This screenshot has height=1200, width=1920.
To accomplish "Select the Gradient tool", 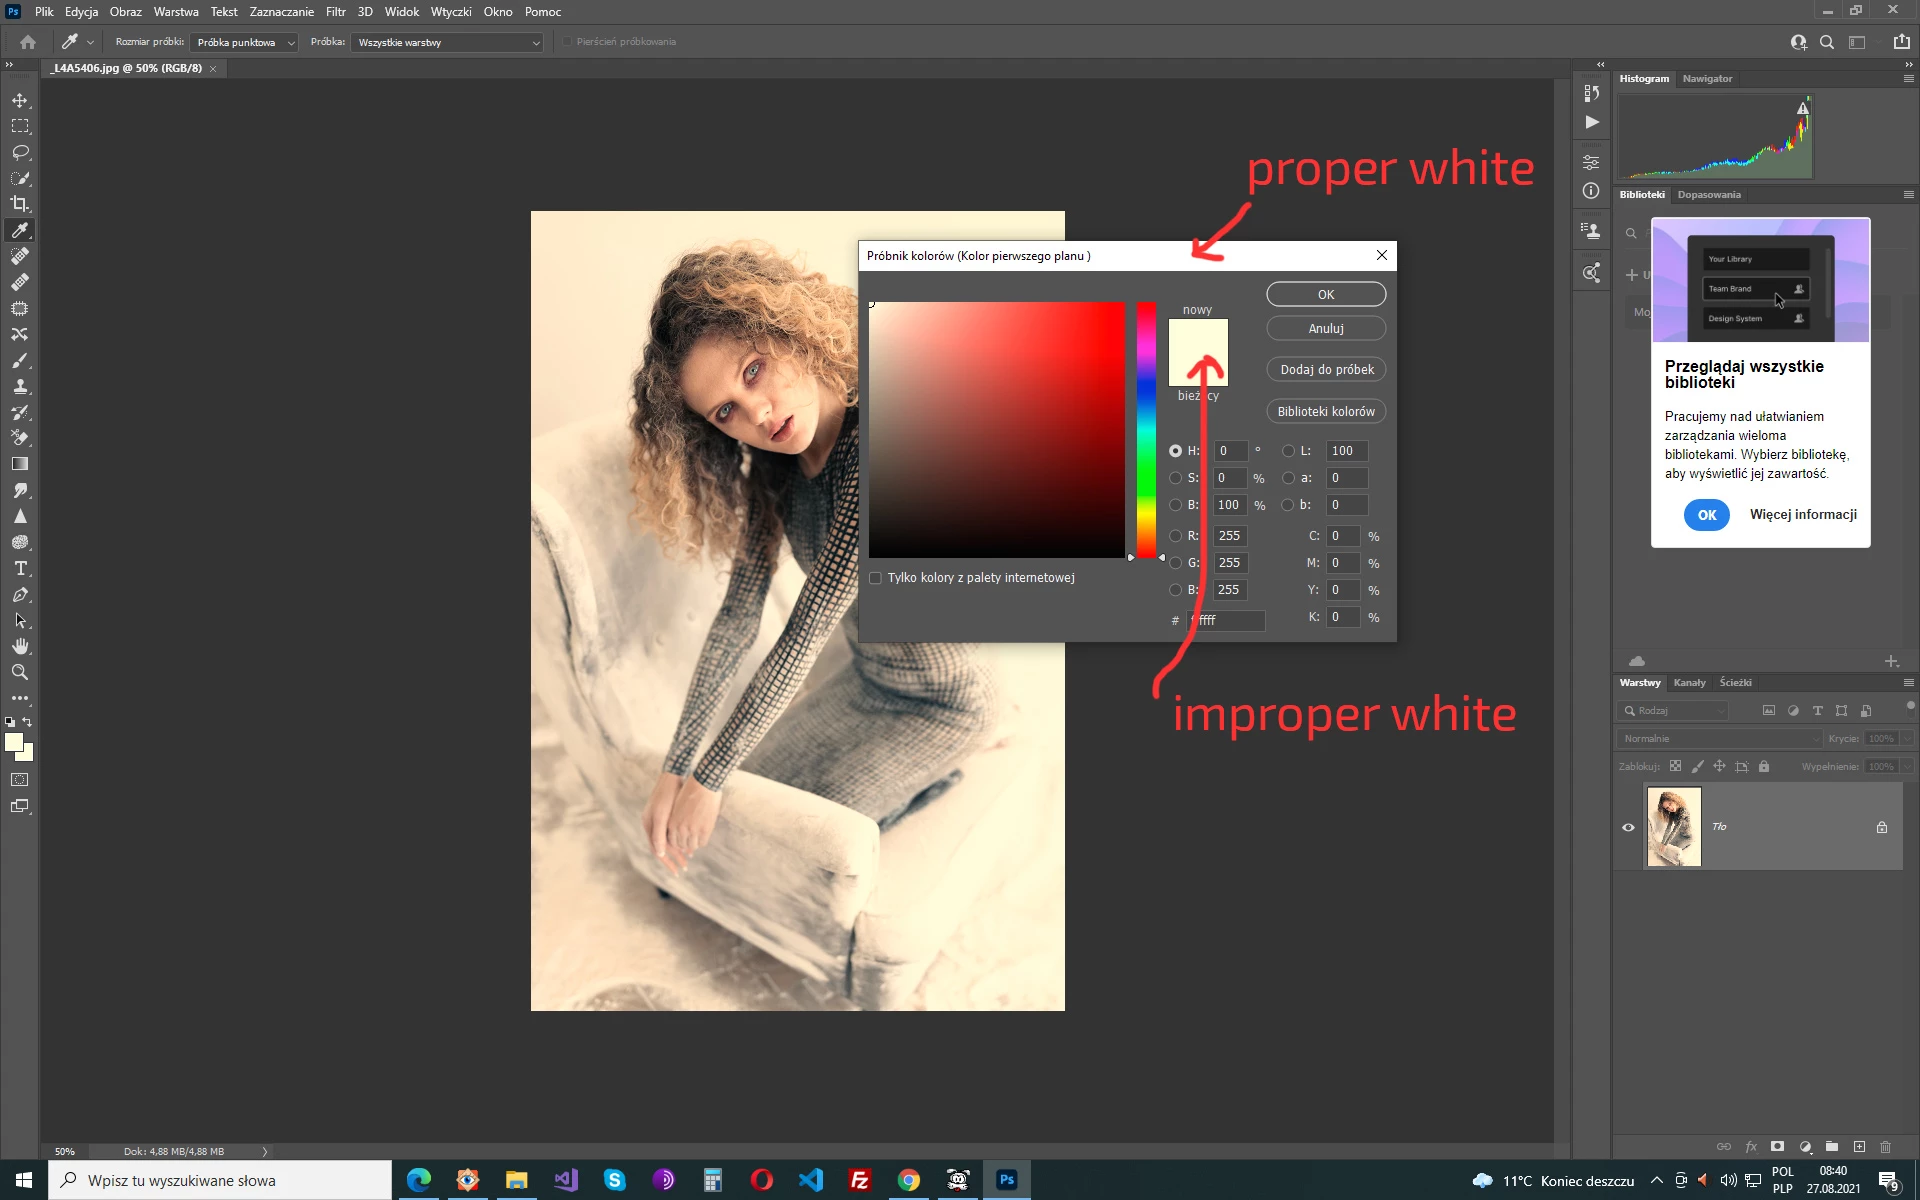I will (20, 464).
